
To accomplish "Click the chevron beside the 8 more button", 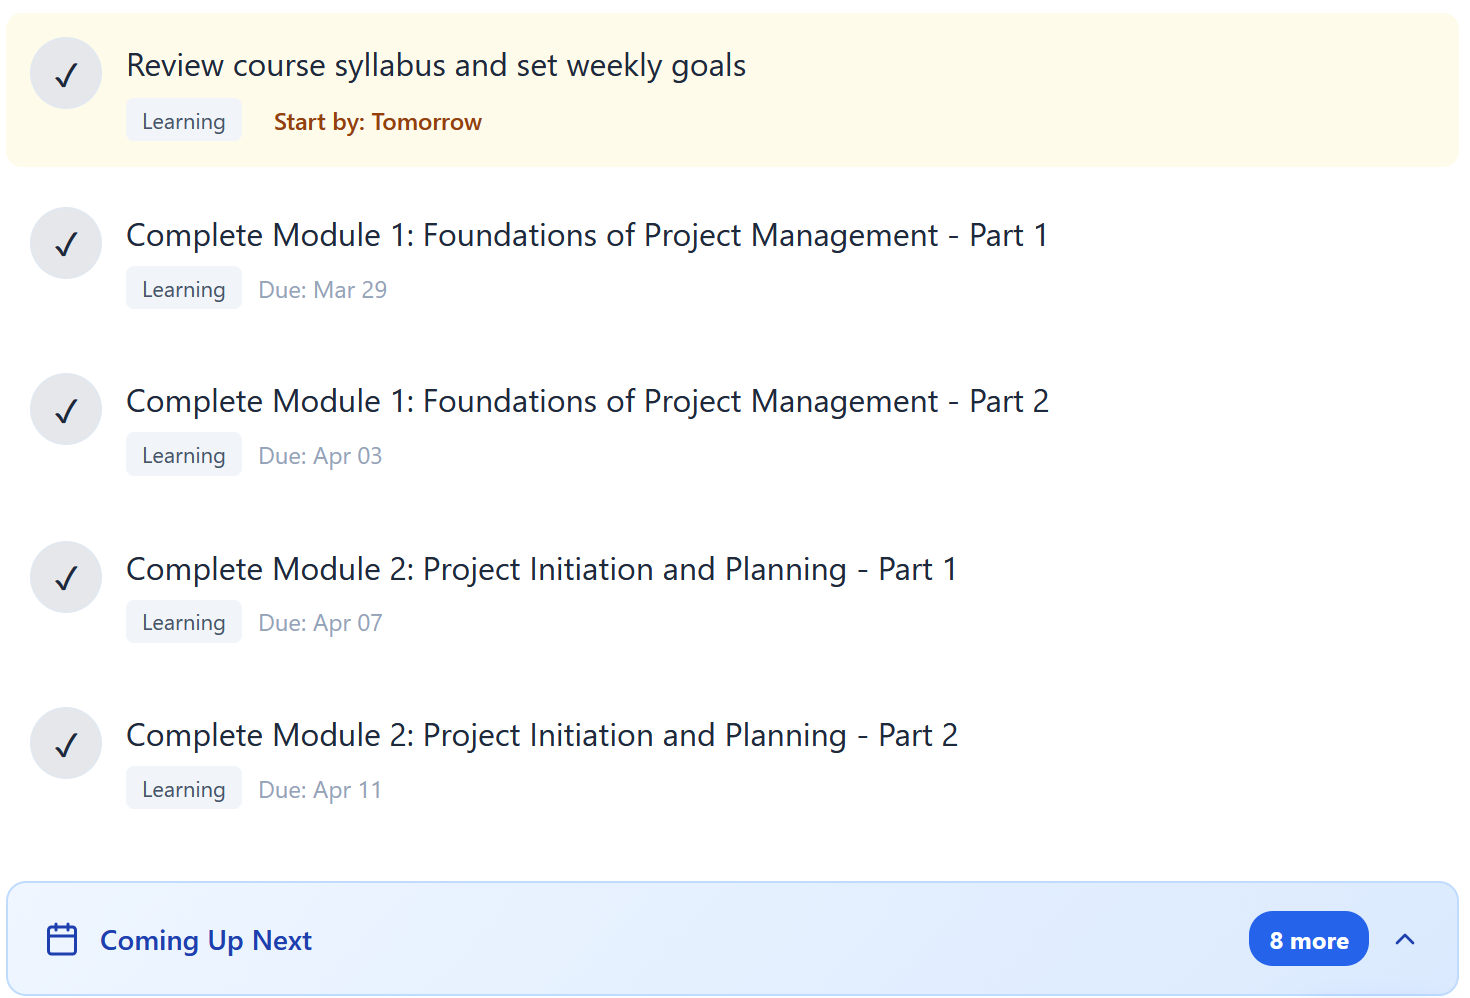I will point(1405,939).
